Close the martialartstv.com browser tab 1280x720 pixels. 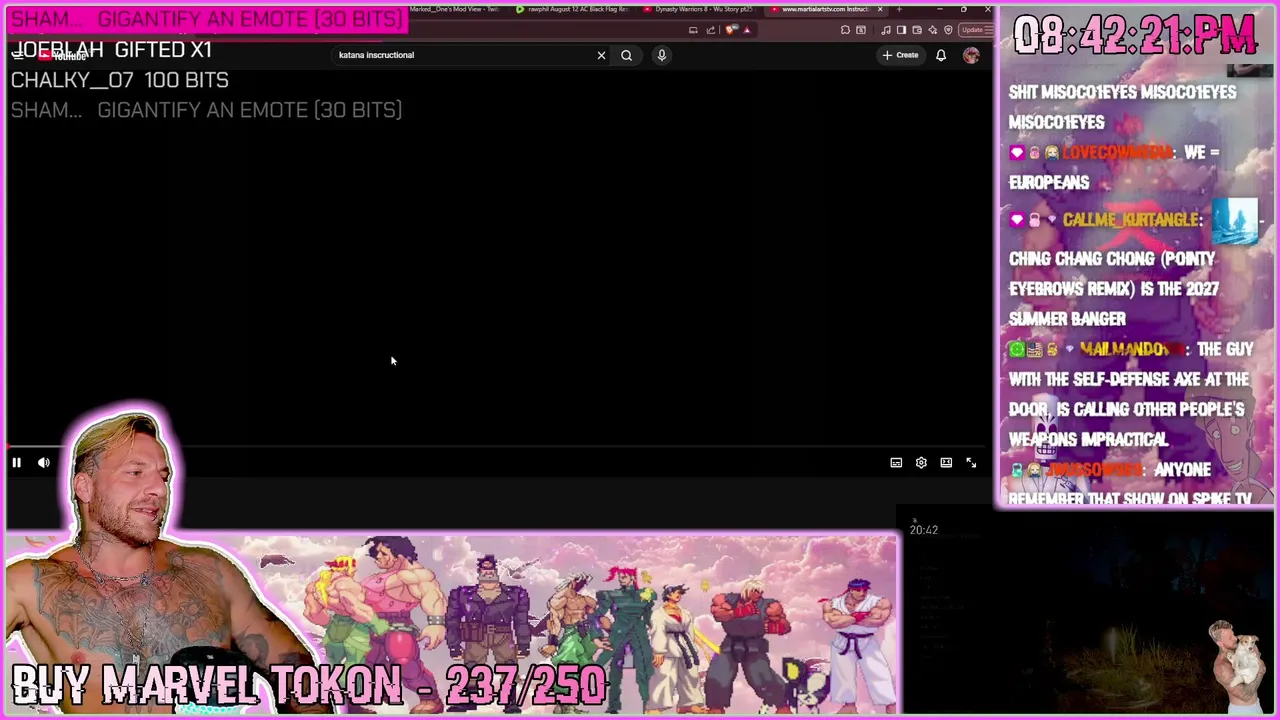880,9
